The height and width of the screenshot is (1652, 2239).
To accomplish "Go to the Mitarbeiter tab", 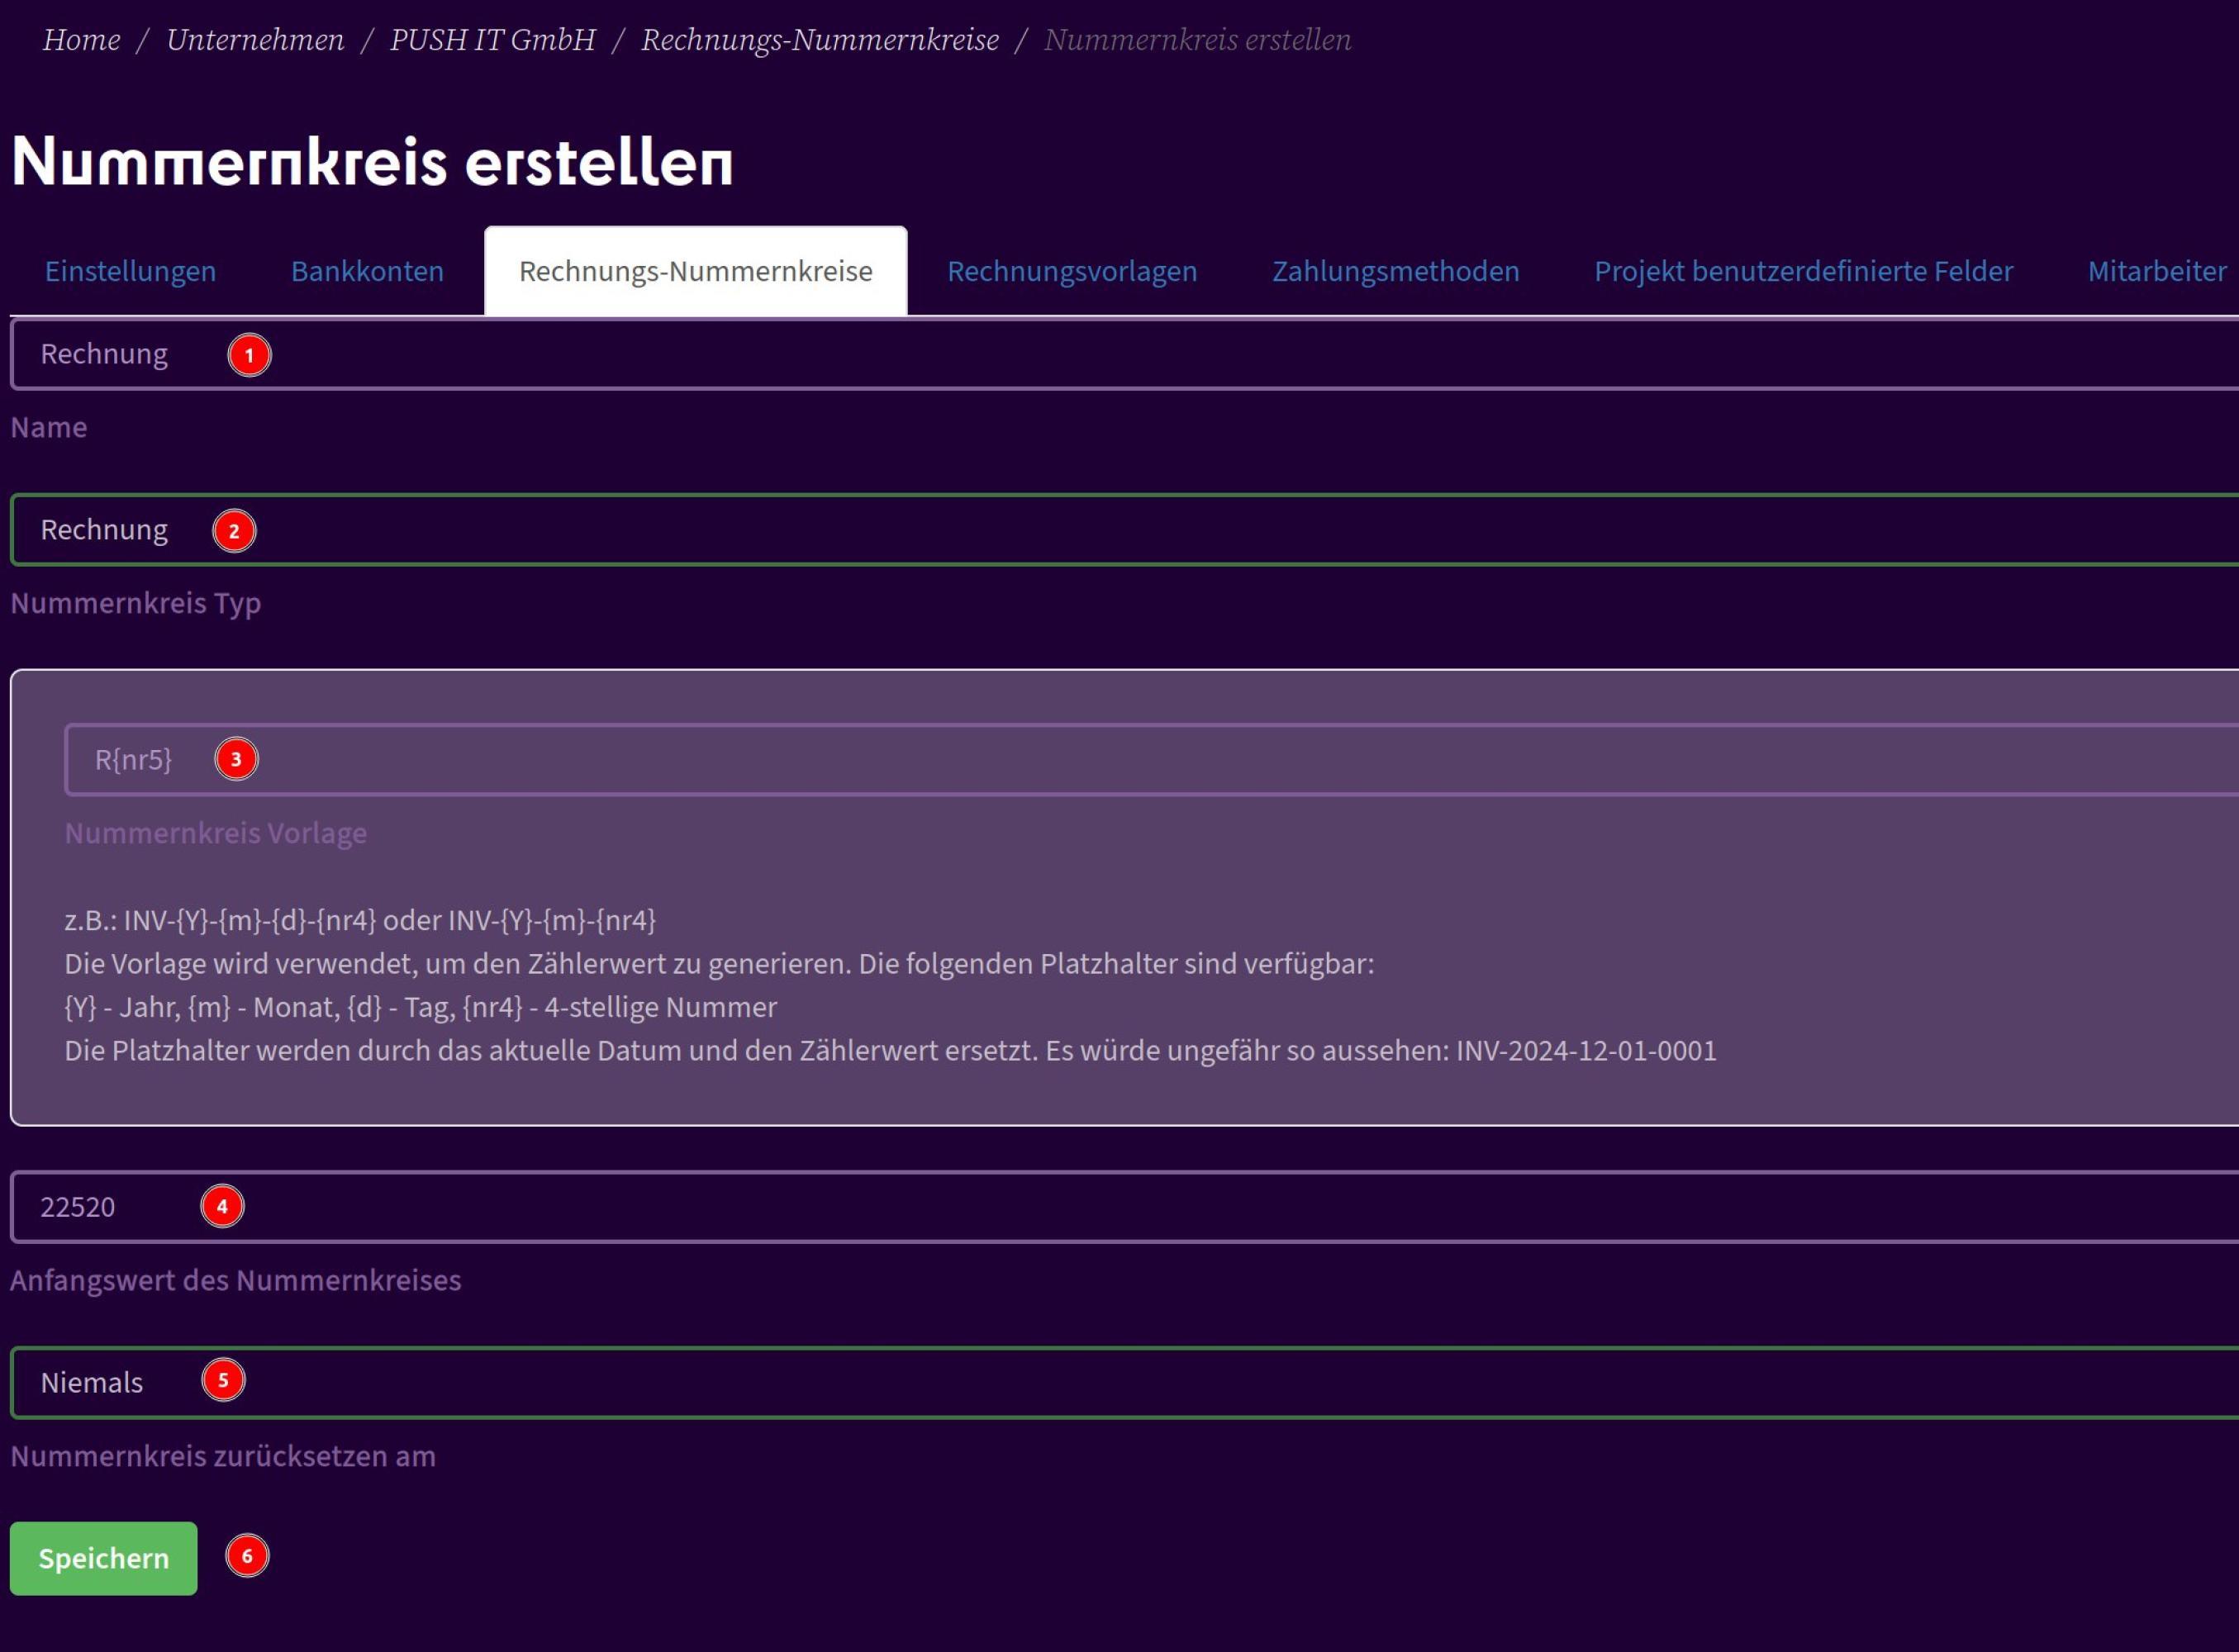I will pos(2157,271).
